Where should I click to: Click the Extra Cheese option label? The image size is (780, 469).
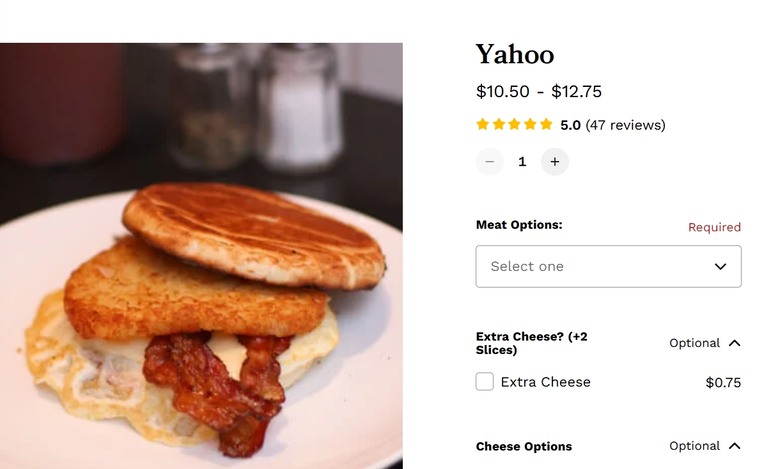click(x=546, y=382)
